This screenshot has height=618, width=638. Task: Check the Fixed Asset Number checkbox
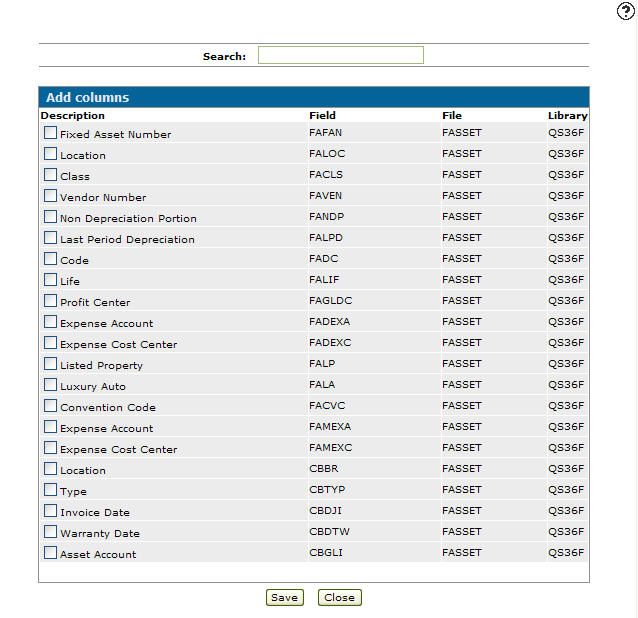coord(50,133)
